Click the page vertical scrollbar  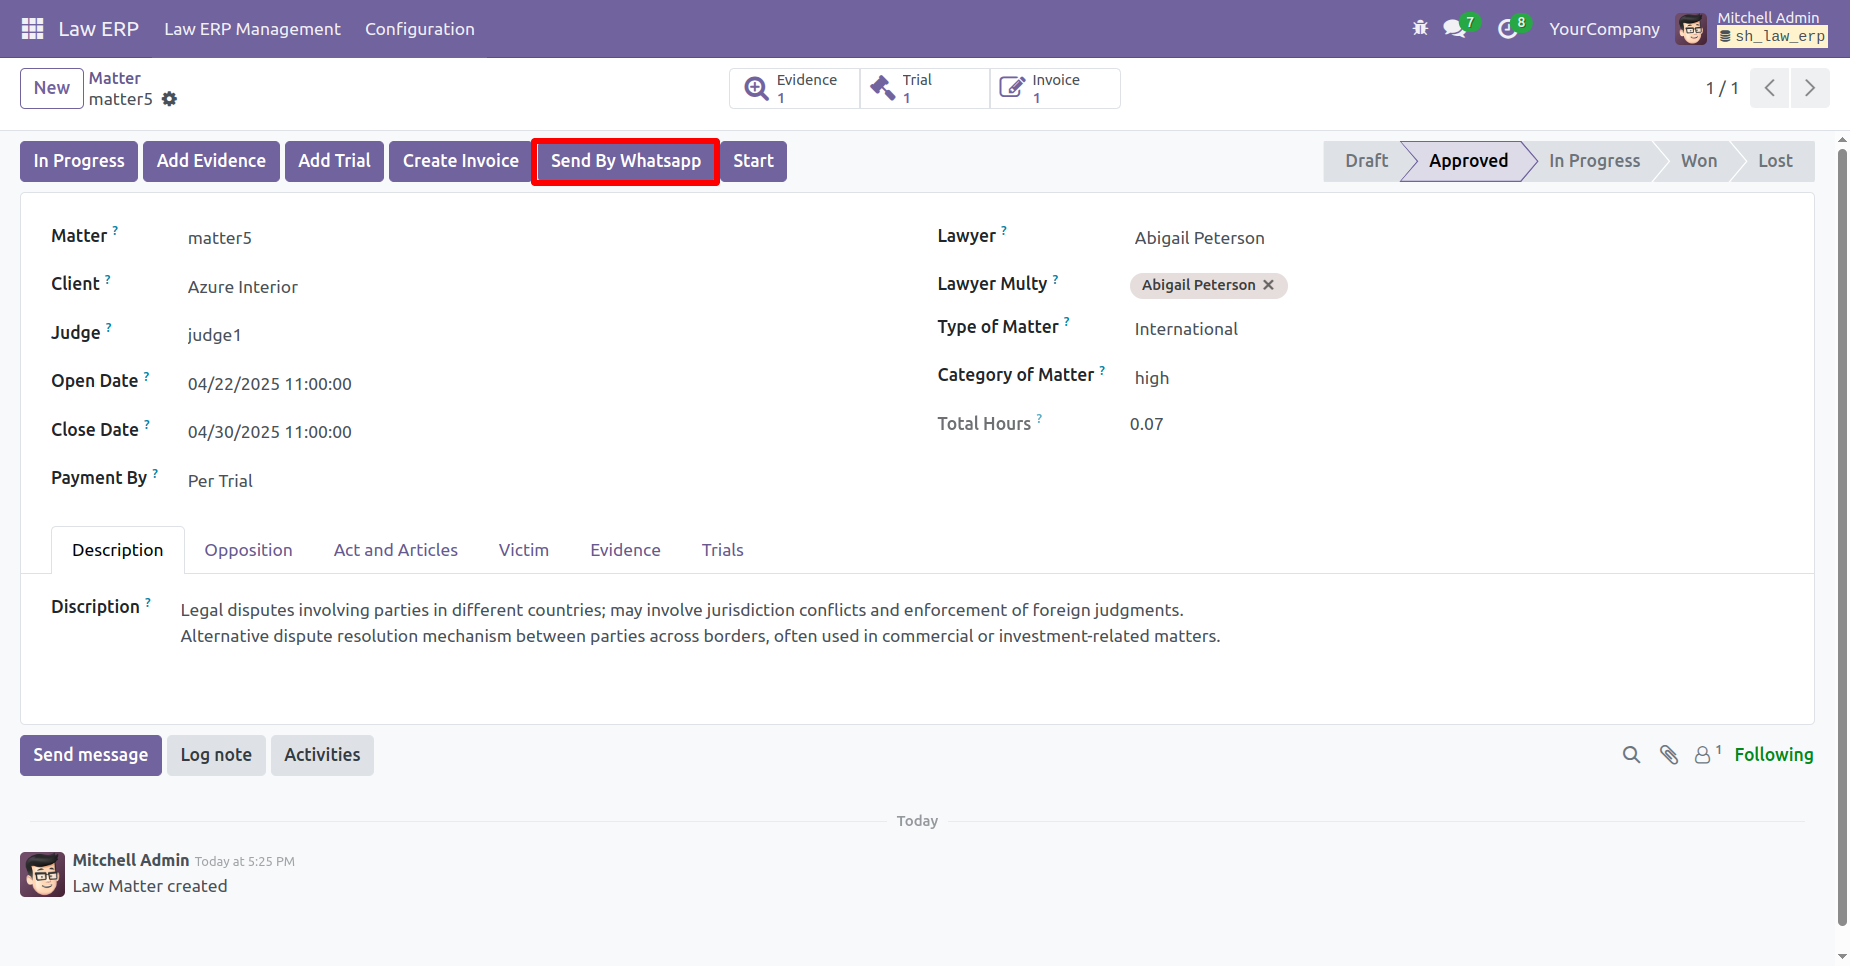click(1843, 540)
